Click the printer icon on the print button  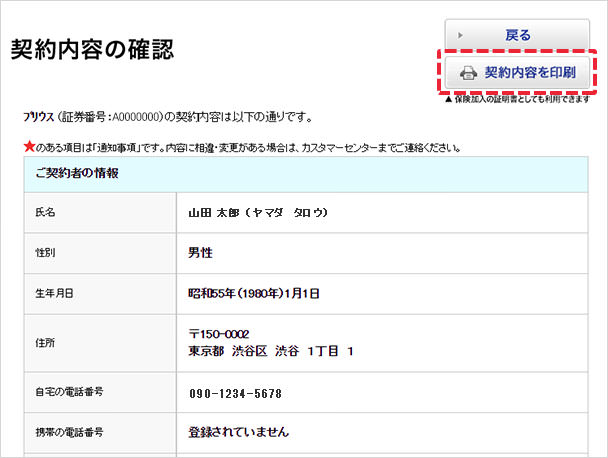tap(468, 73)
